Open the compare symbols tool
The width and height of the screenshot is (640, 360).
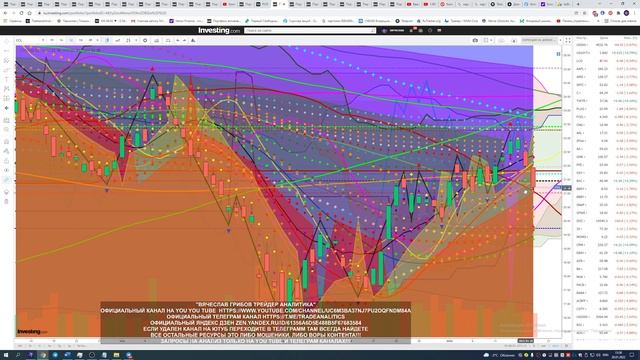point(118,40)
